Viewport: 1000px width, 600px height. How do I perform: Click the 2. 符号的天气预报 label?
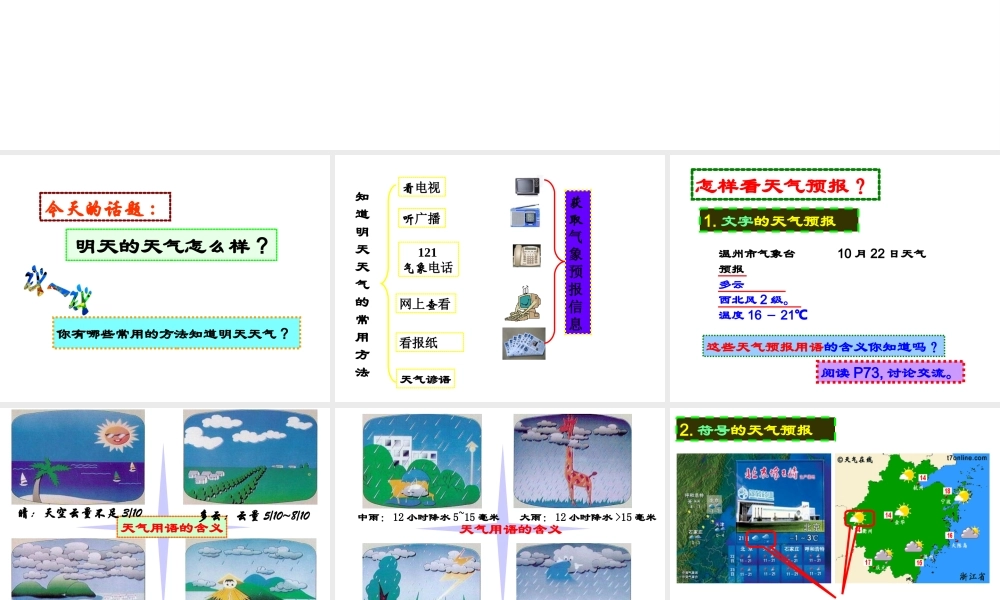point(755,430)
